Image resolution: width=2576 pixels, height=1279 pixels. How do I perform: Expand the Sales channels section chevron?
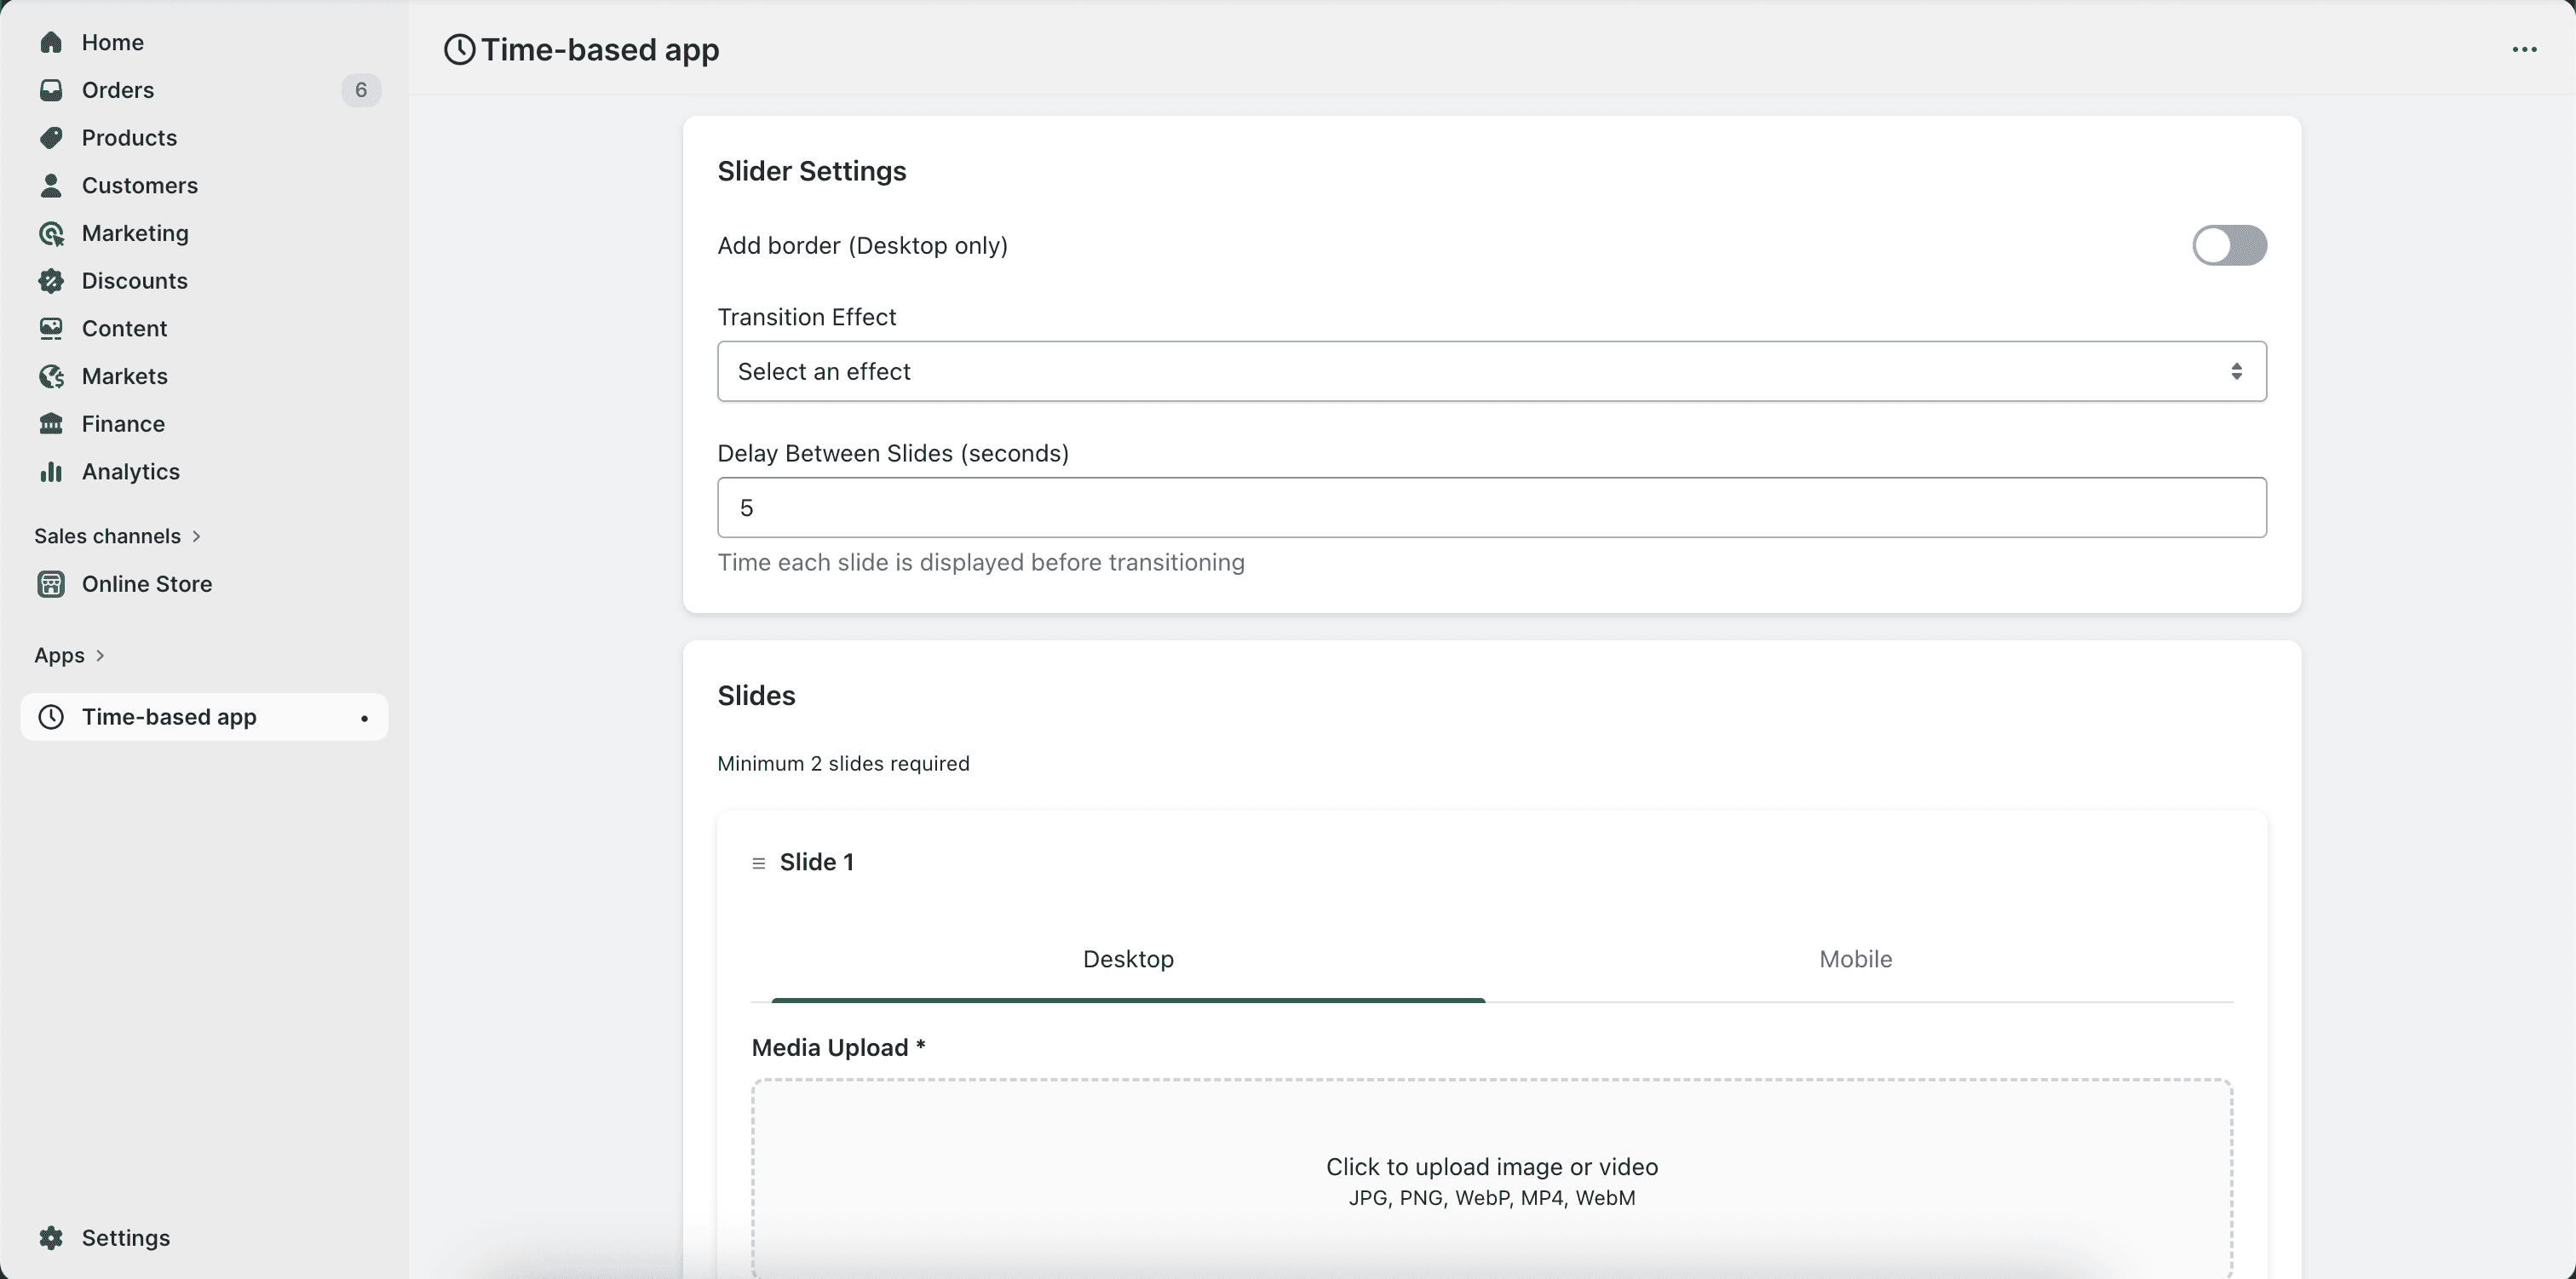197,536
